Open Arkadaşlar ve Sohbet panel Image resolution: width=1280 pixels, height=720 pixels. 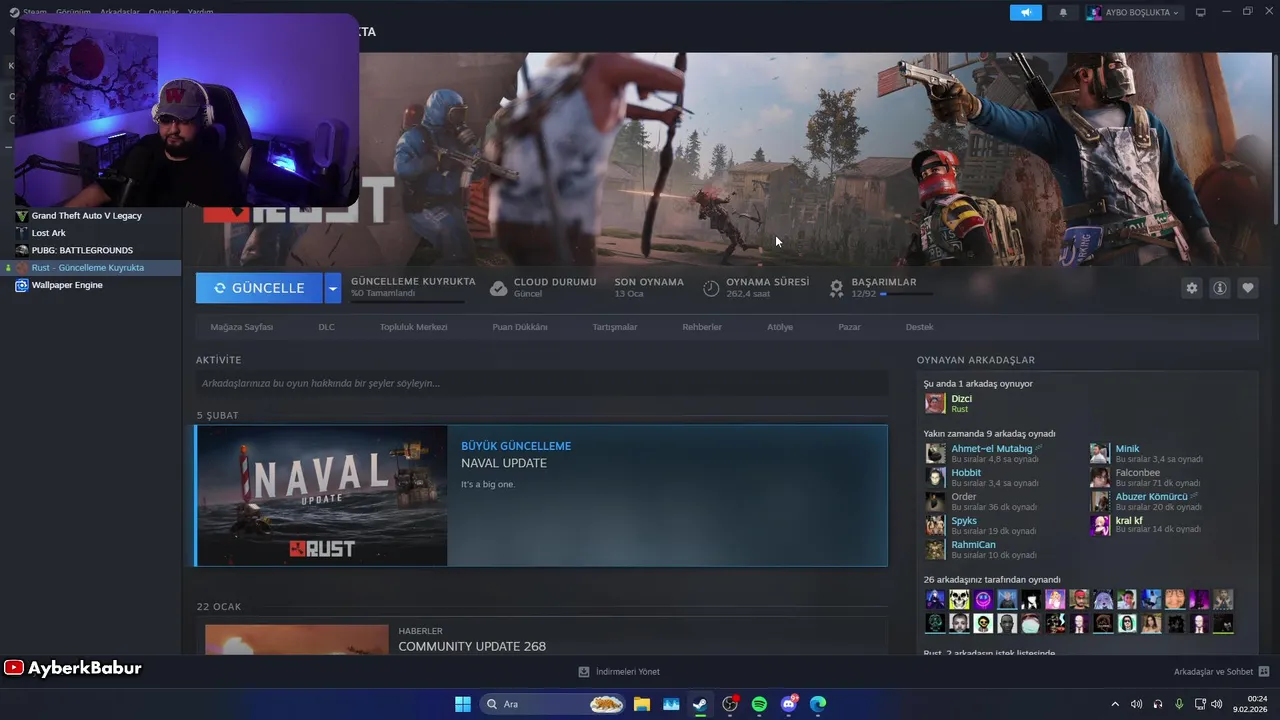(1221, 672)
